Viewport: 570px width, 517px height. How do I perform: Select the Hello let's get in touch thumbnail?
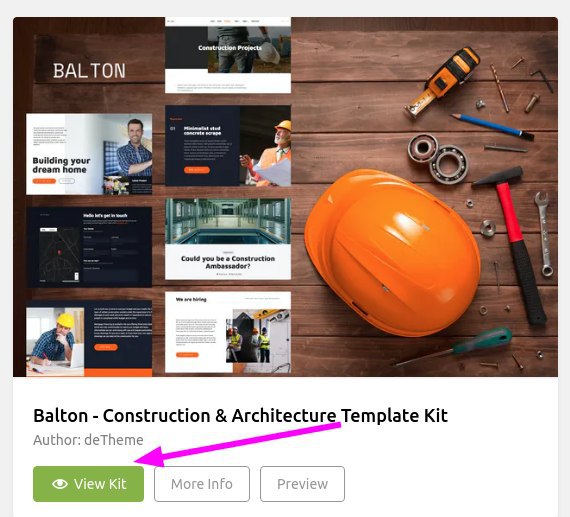(89, 247)
